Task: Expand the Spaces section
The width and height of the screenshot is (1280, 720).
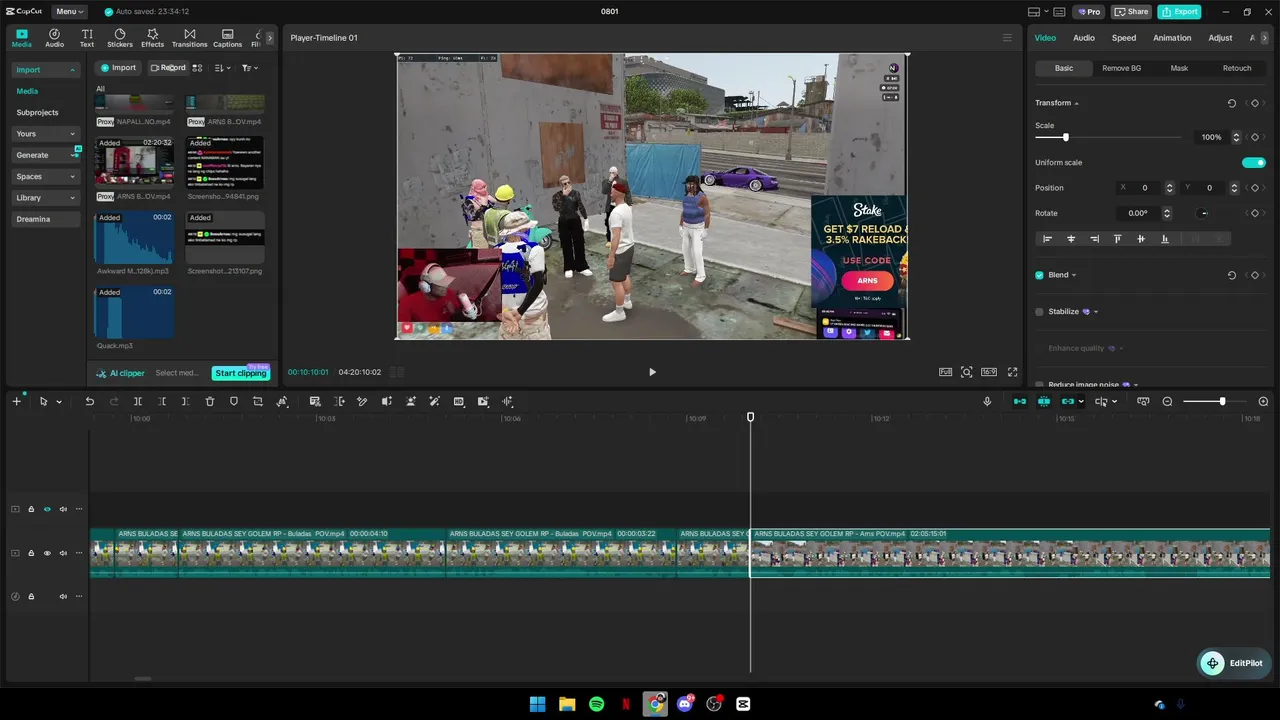Action: pyautogui.click(x=45, y=177)
